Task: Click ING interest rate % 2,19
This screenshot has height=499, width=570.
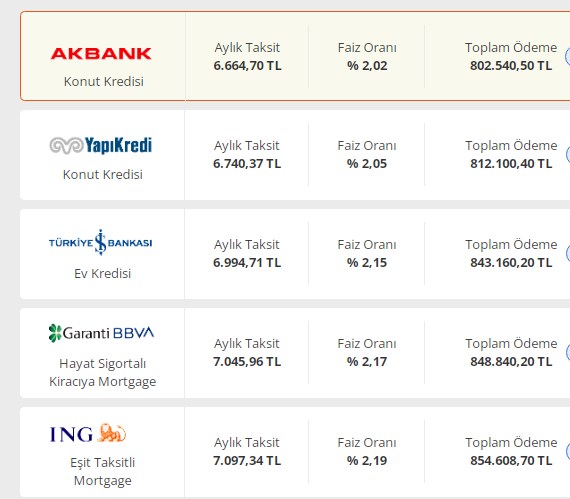Action: [x=367, y=461]
